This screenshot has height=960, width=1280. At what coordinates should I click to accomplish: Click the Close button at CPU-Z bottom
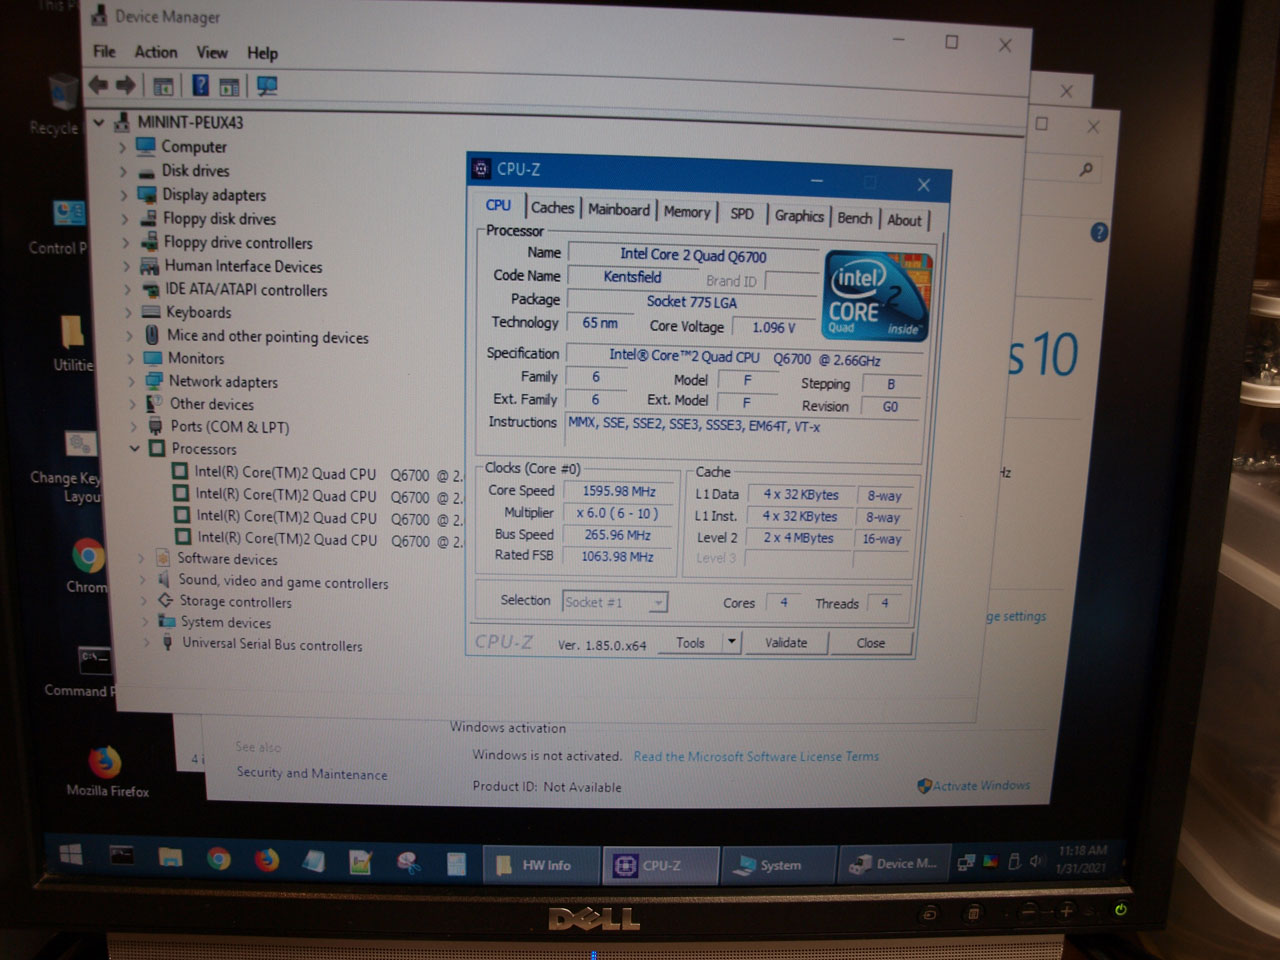[871, 644]
